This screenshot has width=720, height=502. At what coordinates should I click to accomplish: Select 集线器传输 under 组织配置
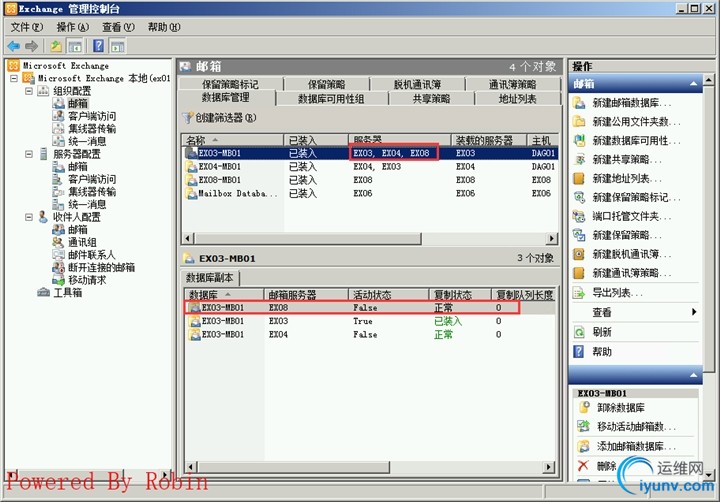(92, 129)
